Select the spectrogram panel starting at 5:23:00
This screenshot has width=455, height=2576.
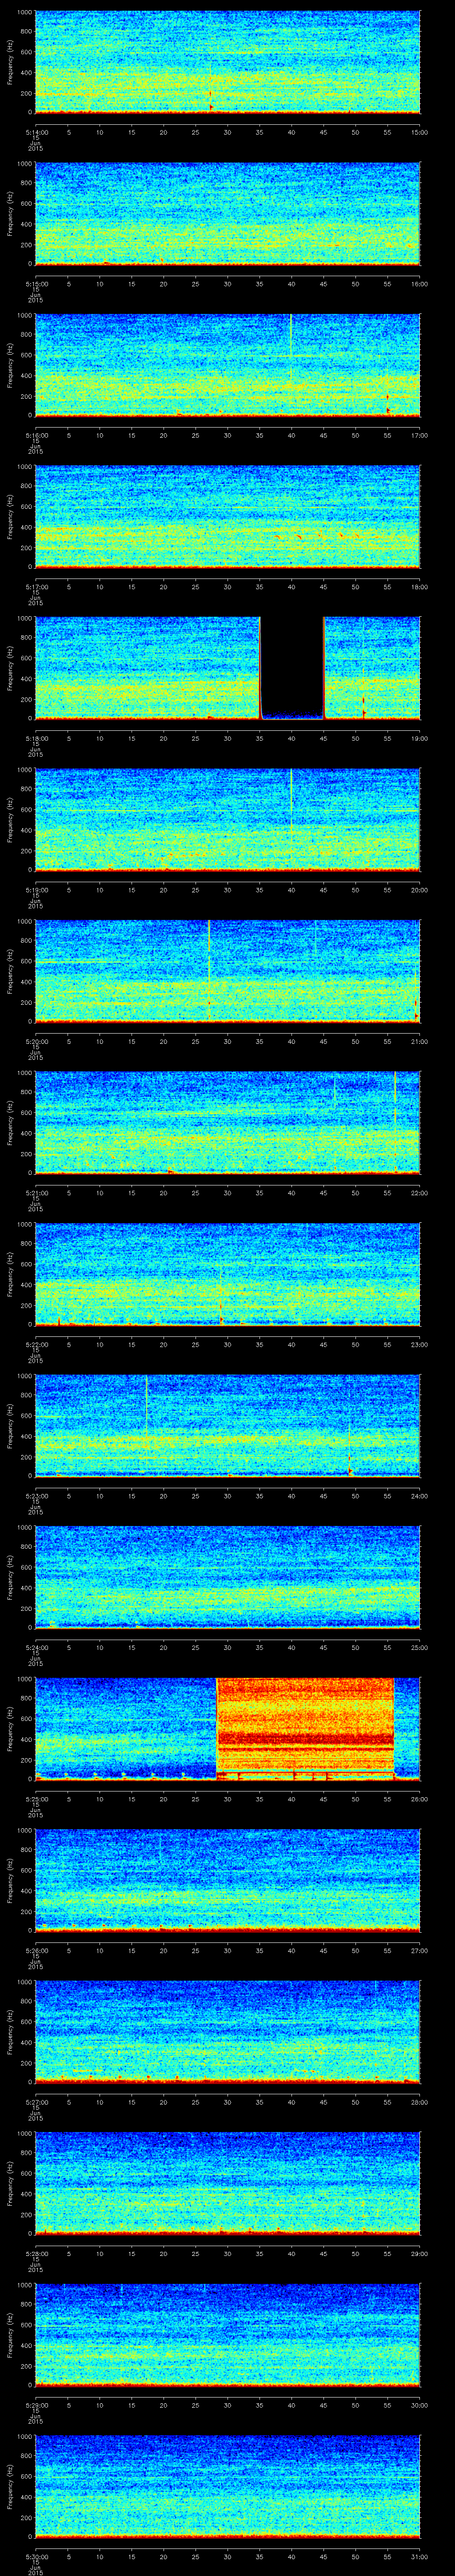227,1426
